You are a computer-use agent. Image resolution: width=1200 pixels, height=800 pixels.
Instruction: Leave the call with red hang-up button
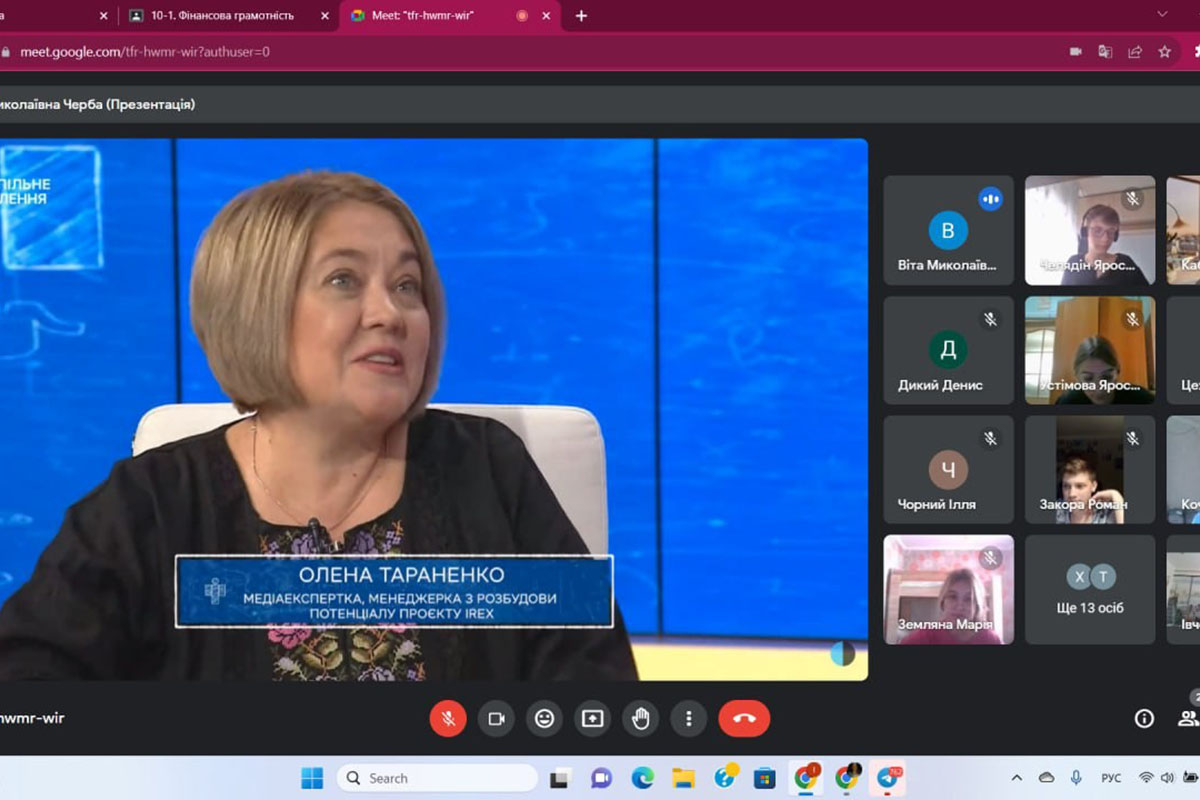[744, 718]
